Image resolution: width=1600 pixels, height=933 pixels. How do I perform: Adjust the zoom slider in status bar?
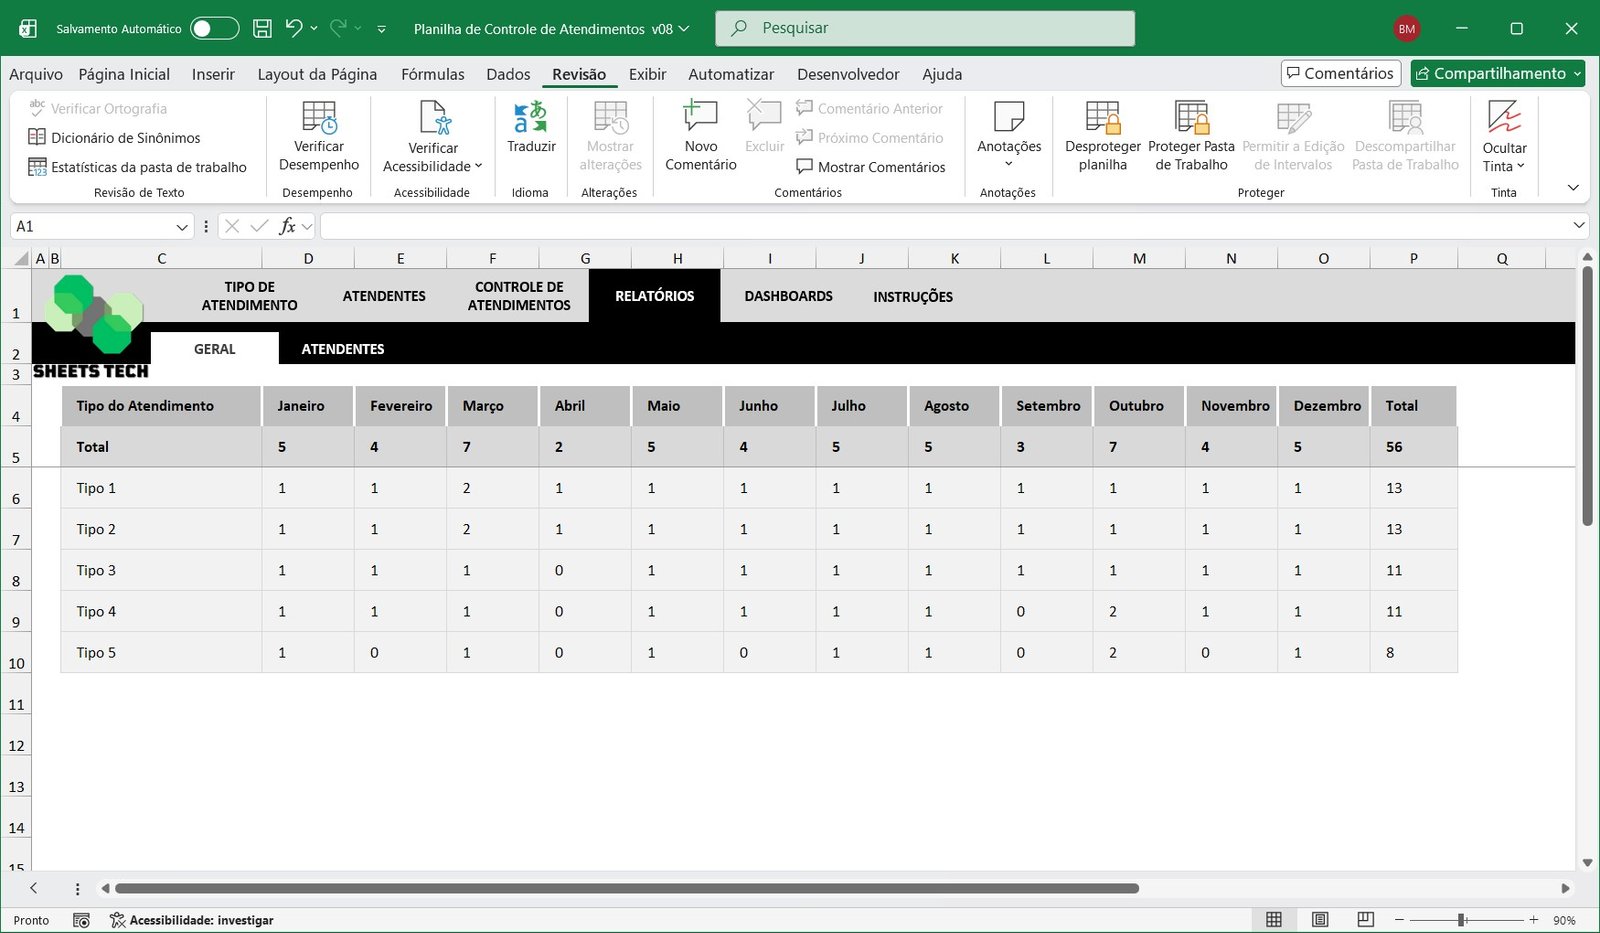pos(1462,920)
